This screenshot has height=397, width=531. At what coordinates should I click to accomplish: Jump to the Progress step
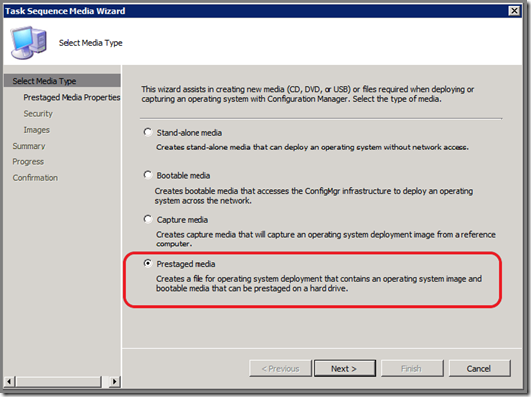click(x=28, y=162)
